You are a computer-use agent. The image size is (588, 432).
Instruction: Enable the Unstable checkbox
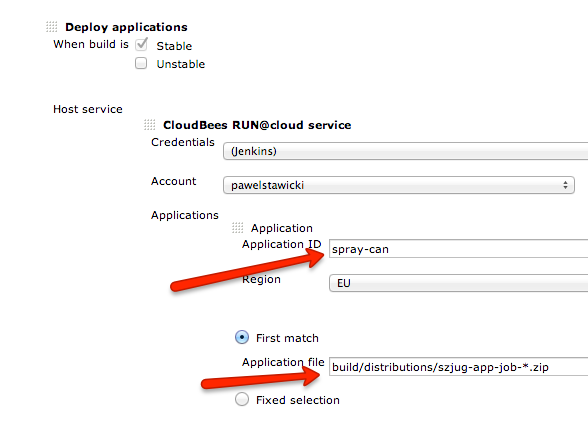[x=141, y=63]
